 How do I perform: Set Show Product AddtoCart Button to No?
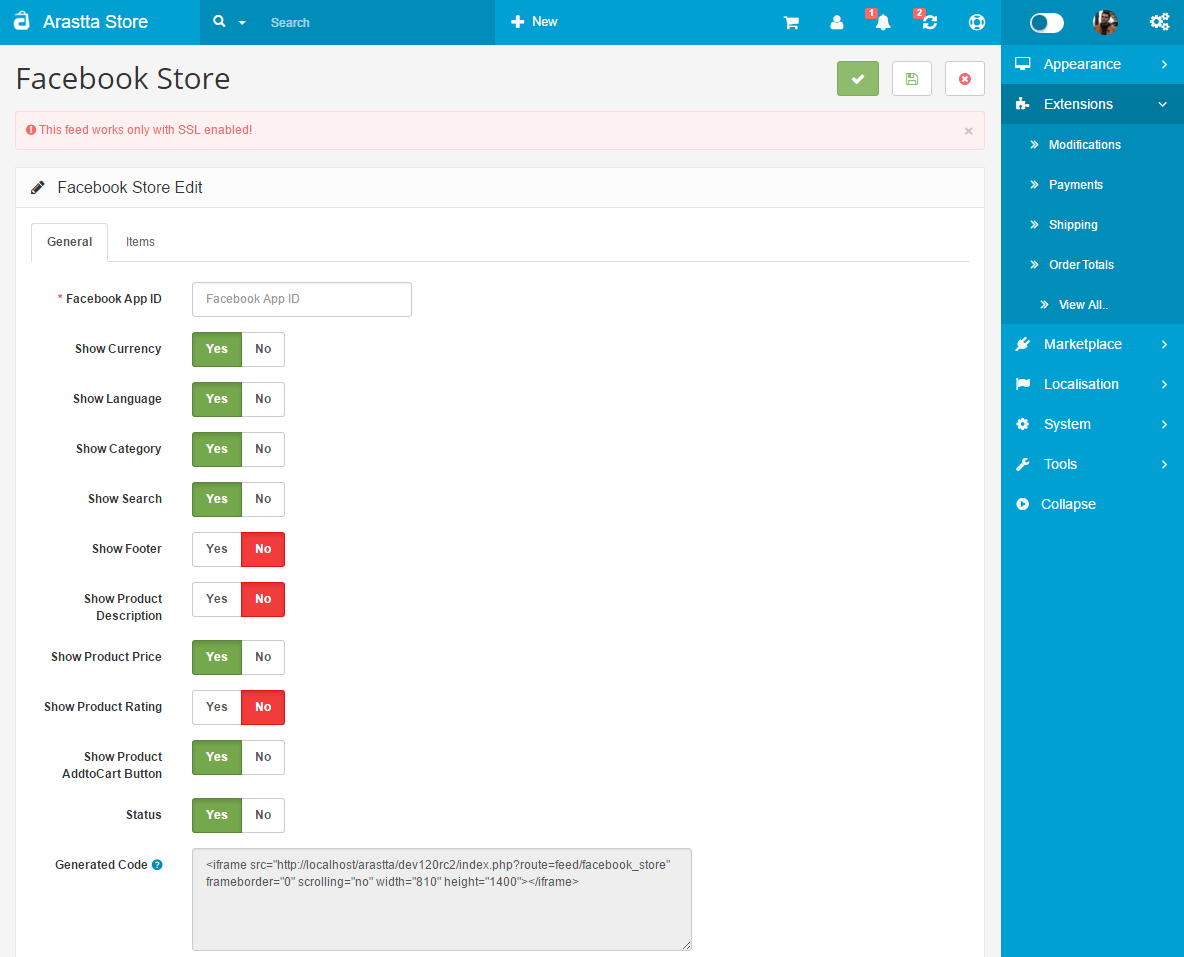click(x=263, y=757)
